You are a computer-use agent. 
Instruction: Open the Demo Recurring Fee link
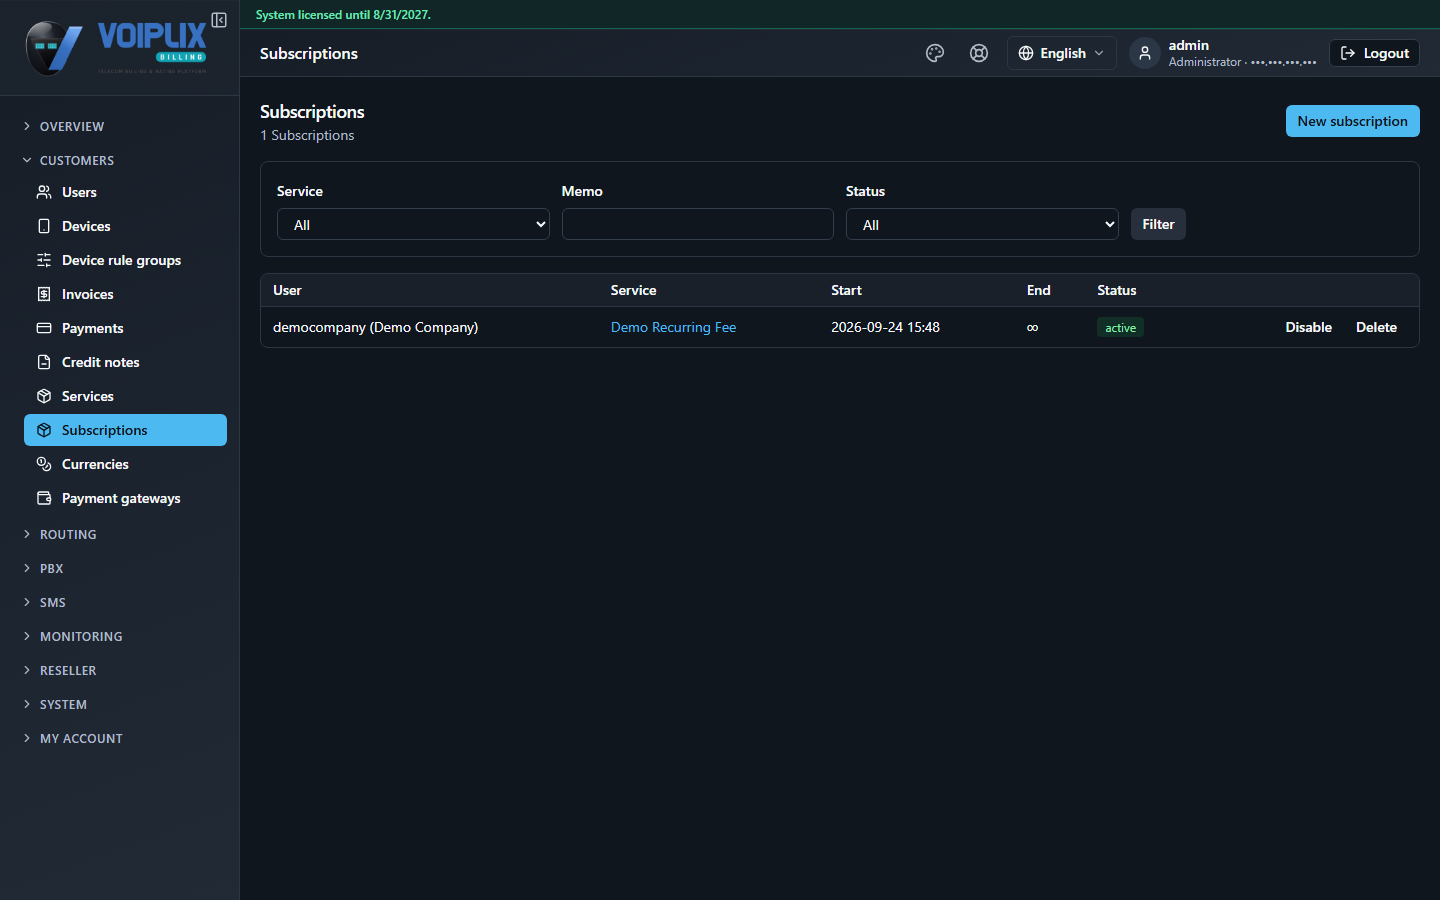(673, 327)
